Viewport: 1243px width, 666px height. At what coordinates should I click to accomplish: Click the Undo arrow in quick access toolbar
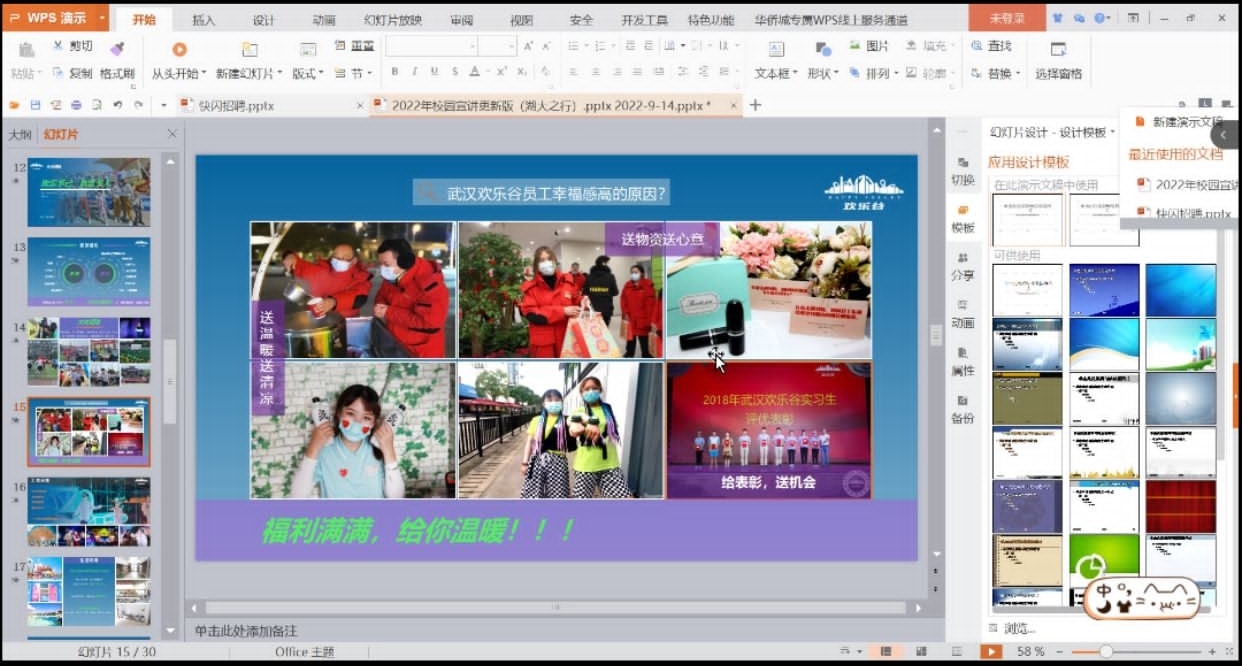point(117,105)
